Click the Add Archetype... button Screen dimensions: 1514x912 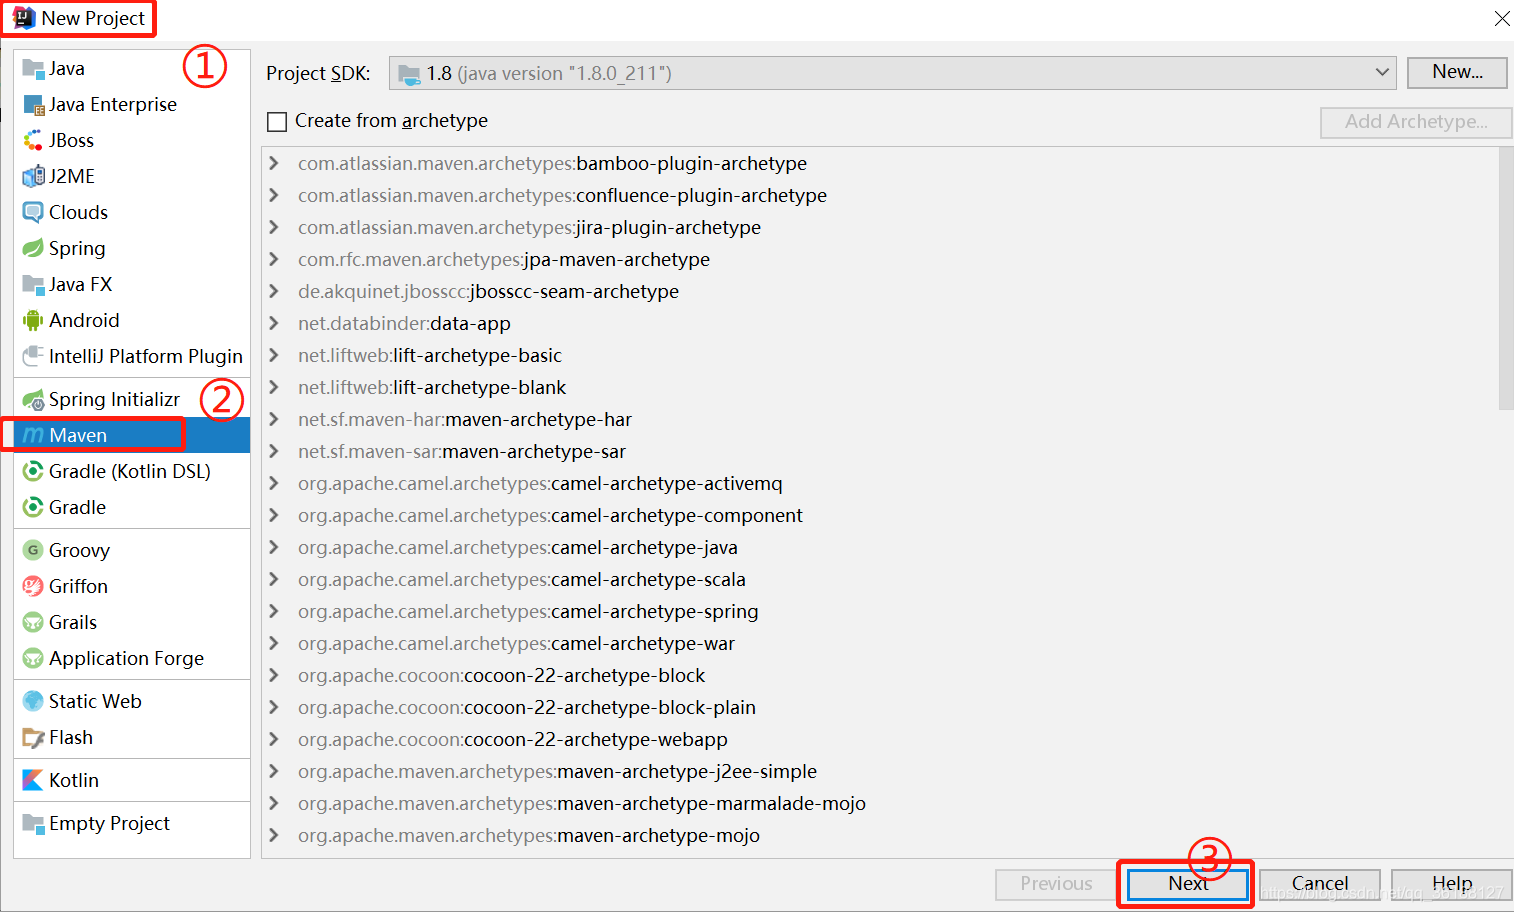1416,122
